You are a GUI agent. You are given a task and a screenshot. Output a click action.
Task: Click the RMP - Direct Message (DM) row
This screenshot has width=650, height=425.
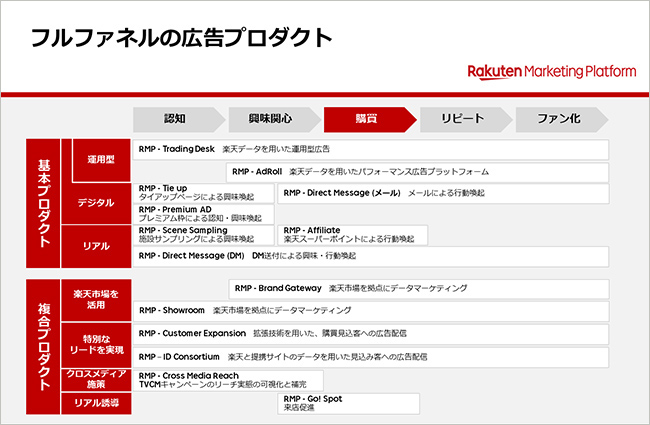(x=371, y=257)
